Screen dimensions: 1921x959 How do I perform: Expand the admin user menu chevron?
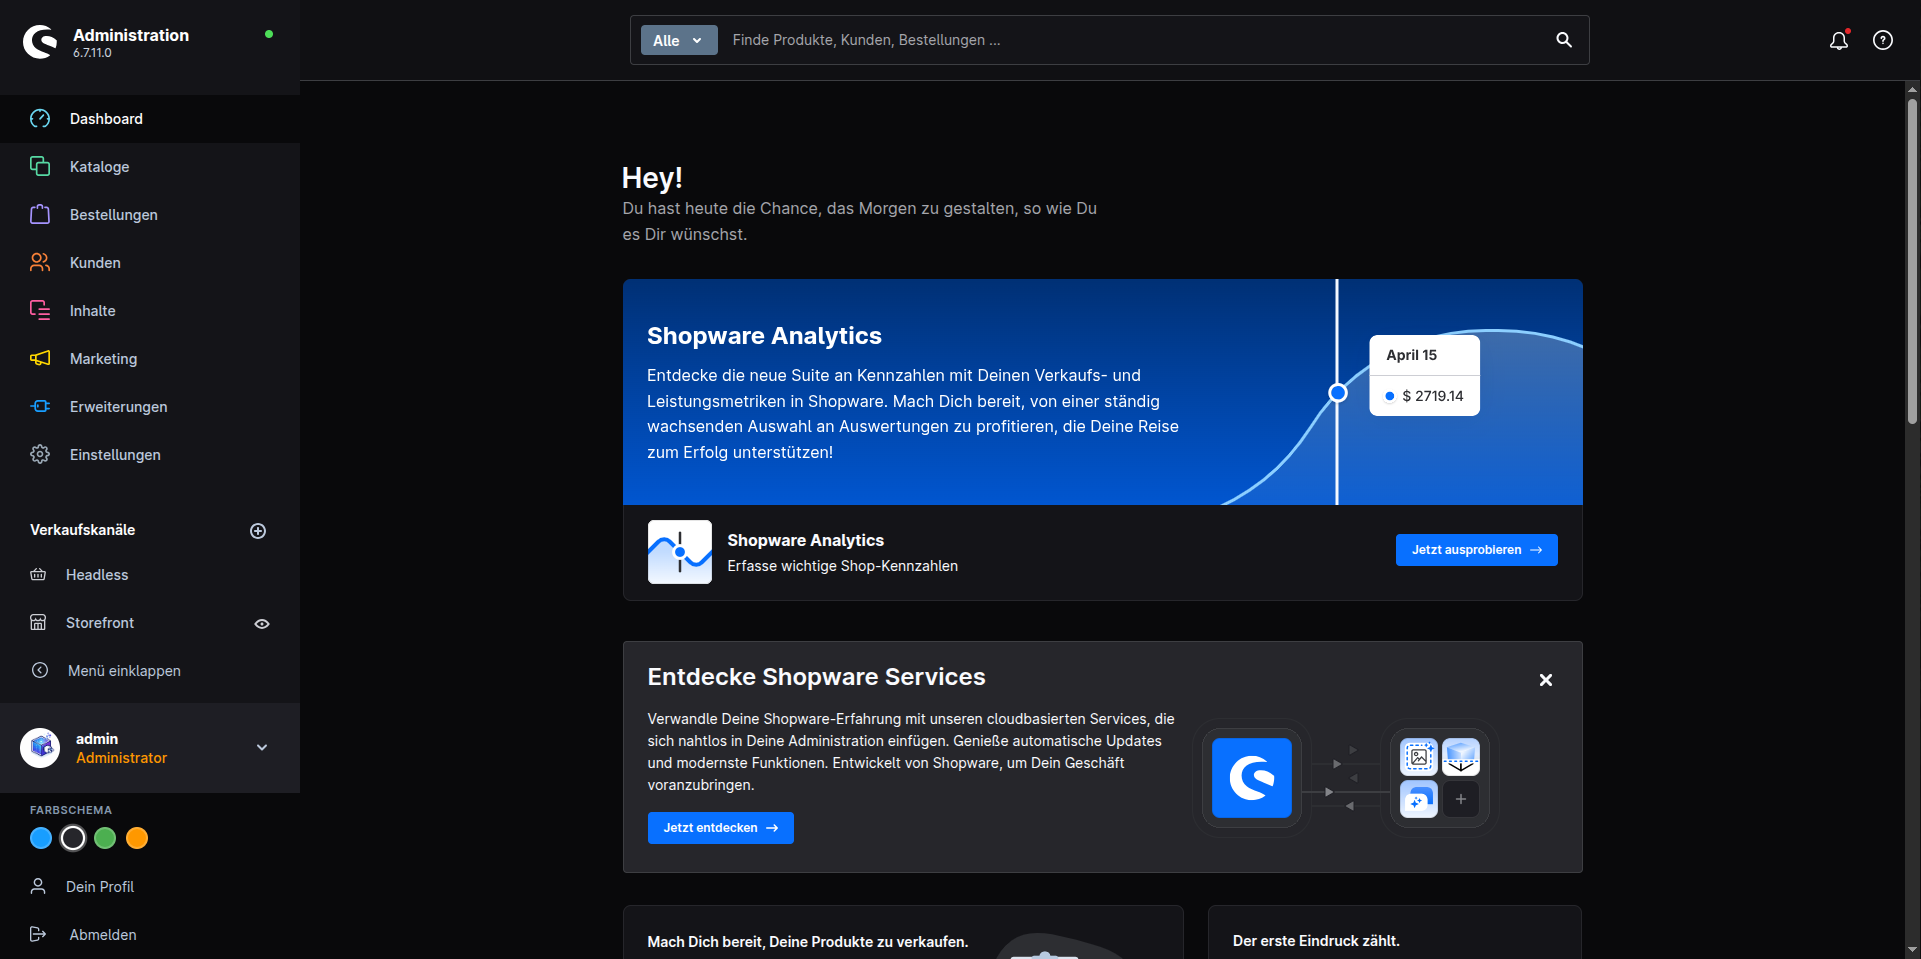pyautogui.click(x=262, y=747)
